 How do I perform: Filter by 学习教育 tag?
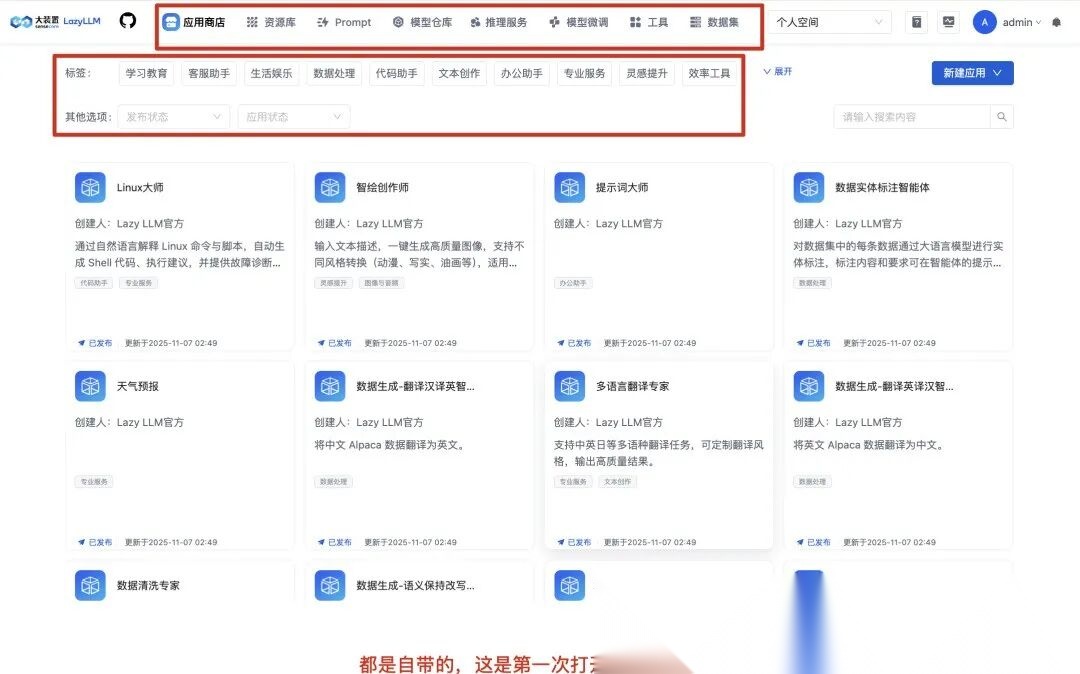click(x=146, y=73)
